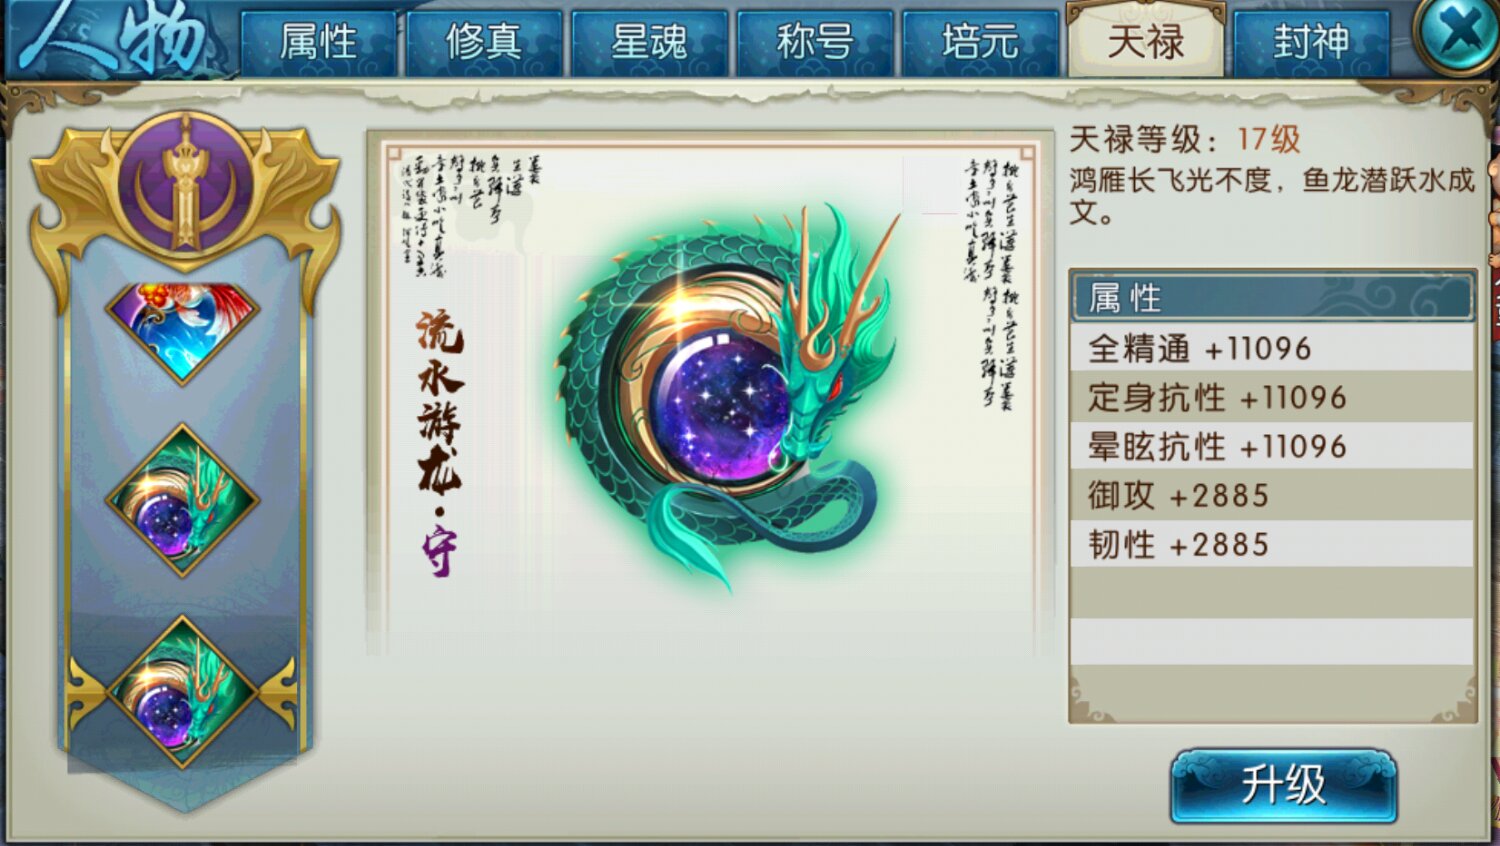Select the 定身抗性 +11096 row
The image size is (1500, 846).
1272,397
